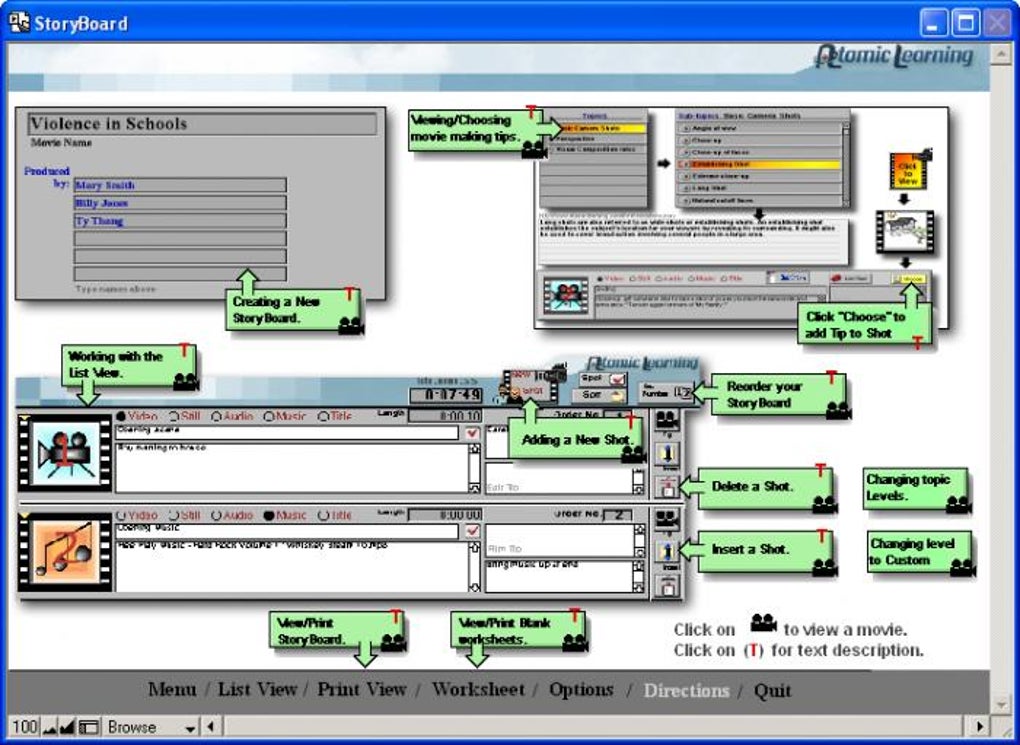Play movie for Working with the List View

click(186, 381)
